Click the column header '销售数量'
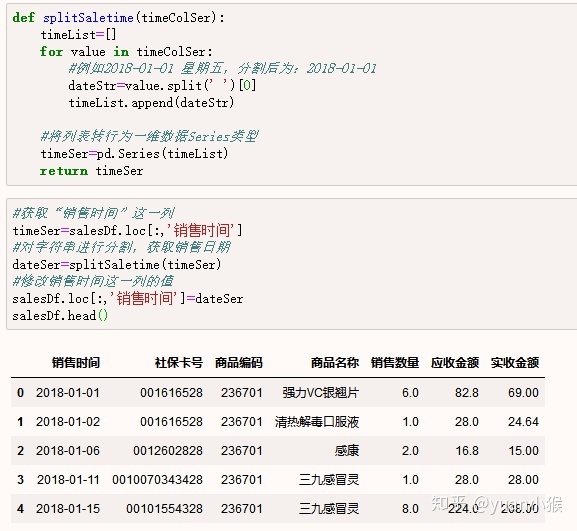The height and width of the screenshot is (531, 577). pyautogui.click(x=395, y=363)
